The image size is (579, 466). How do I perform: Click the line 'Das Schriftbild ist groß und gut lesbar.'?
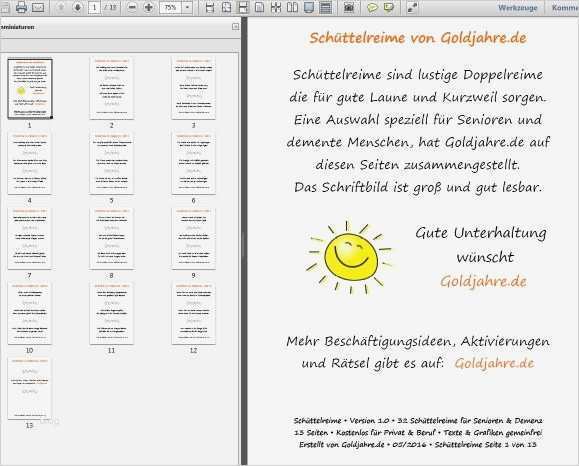point(418,187)
